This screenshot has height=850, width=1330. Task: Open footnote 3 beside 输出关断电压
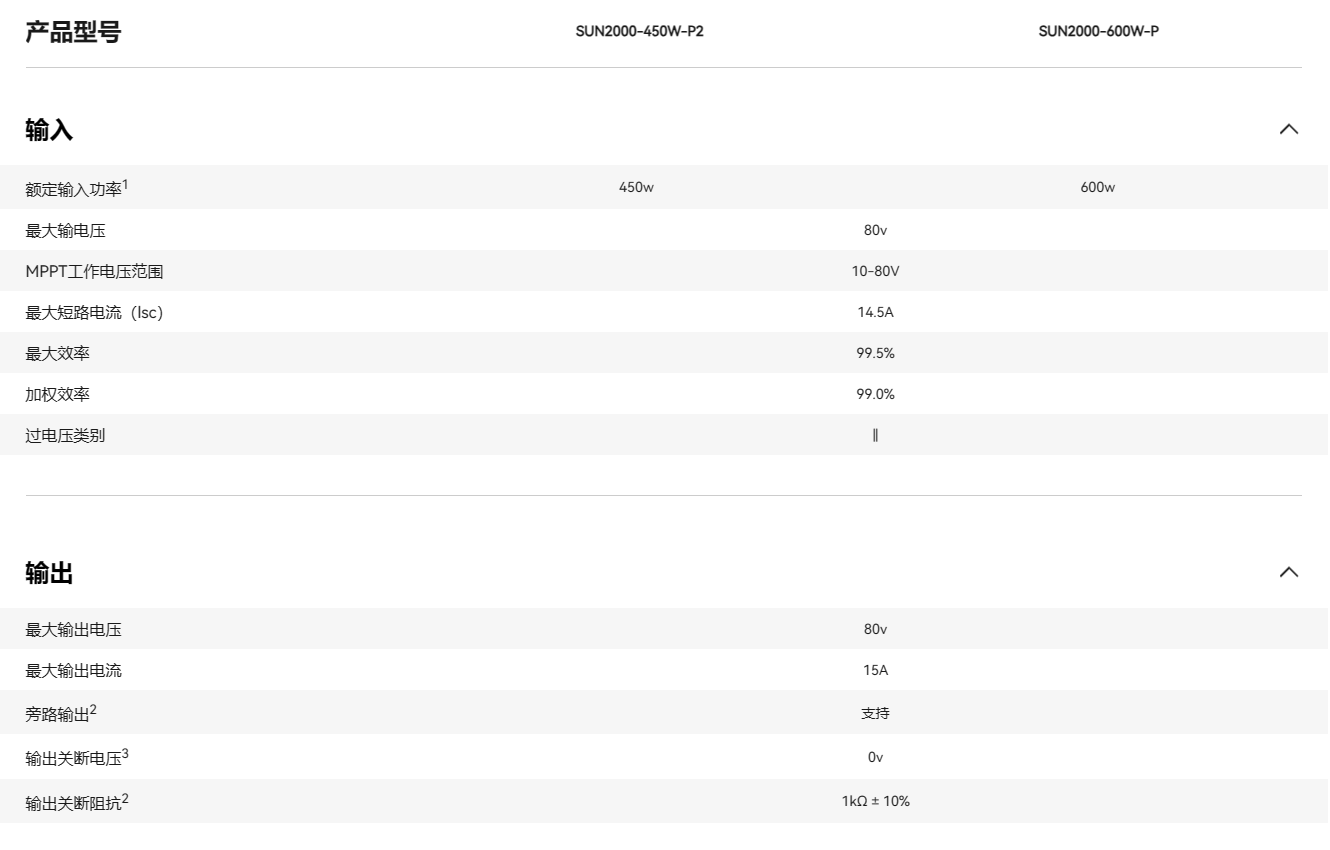(x=126, y=754)
